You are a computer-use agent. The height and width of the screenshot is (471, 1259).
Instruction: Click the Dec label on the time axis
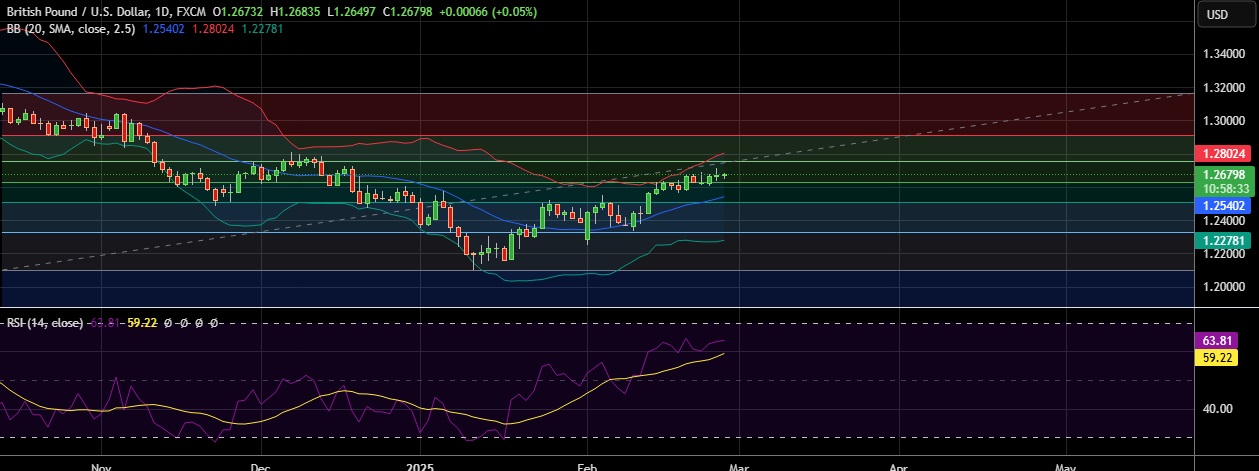tap(260, 466)
